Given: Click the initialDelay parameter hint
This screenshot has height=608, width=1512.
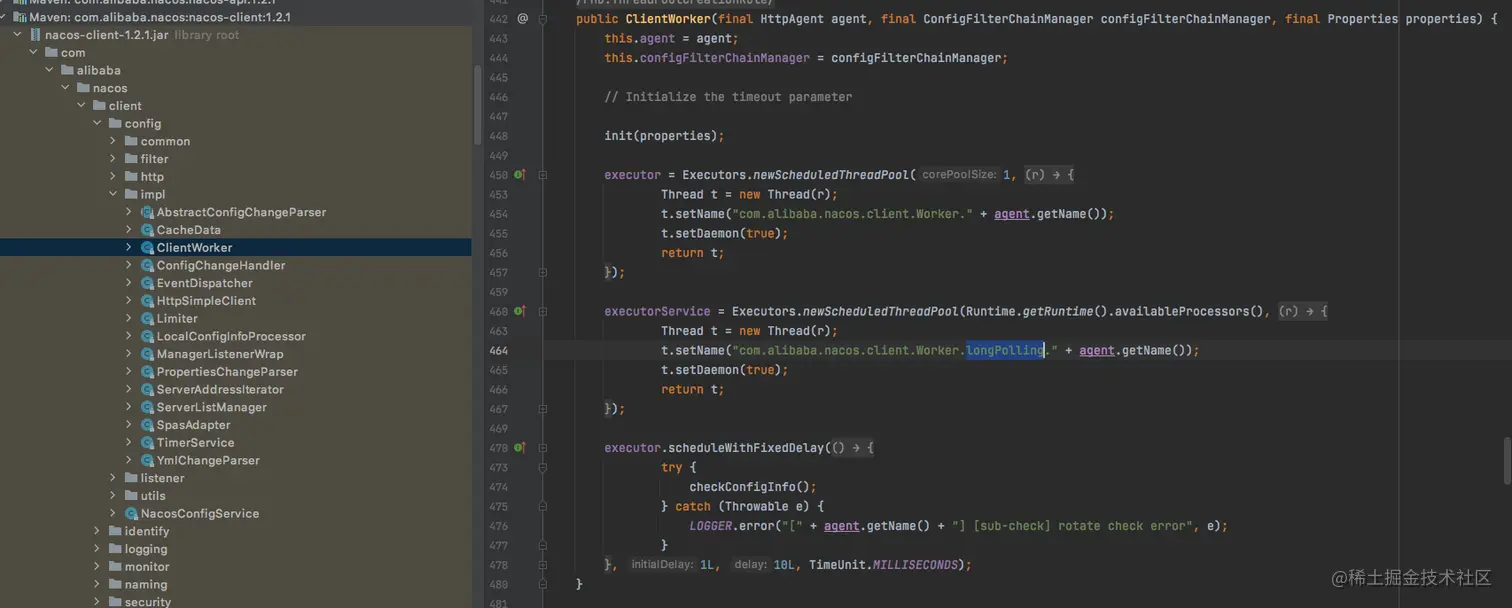Looking at the screenshot, I should (662, 565).
